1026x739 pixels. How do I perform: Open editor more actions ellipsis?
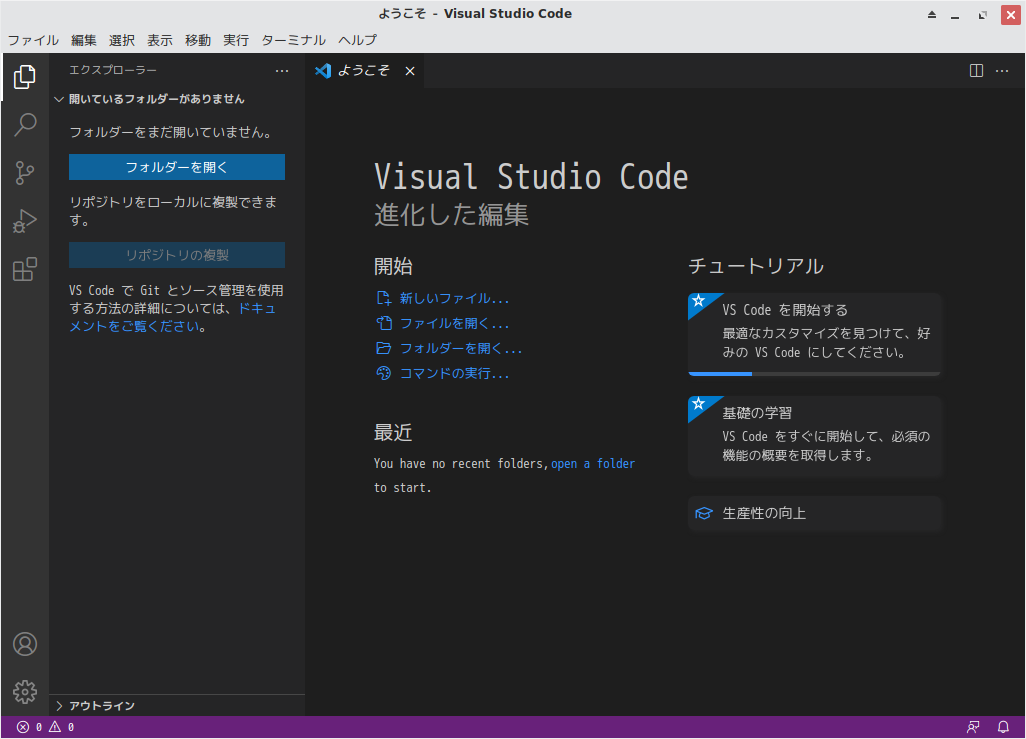click(x=1002, y=71)
